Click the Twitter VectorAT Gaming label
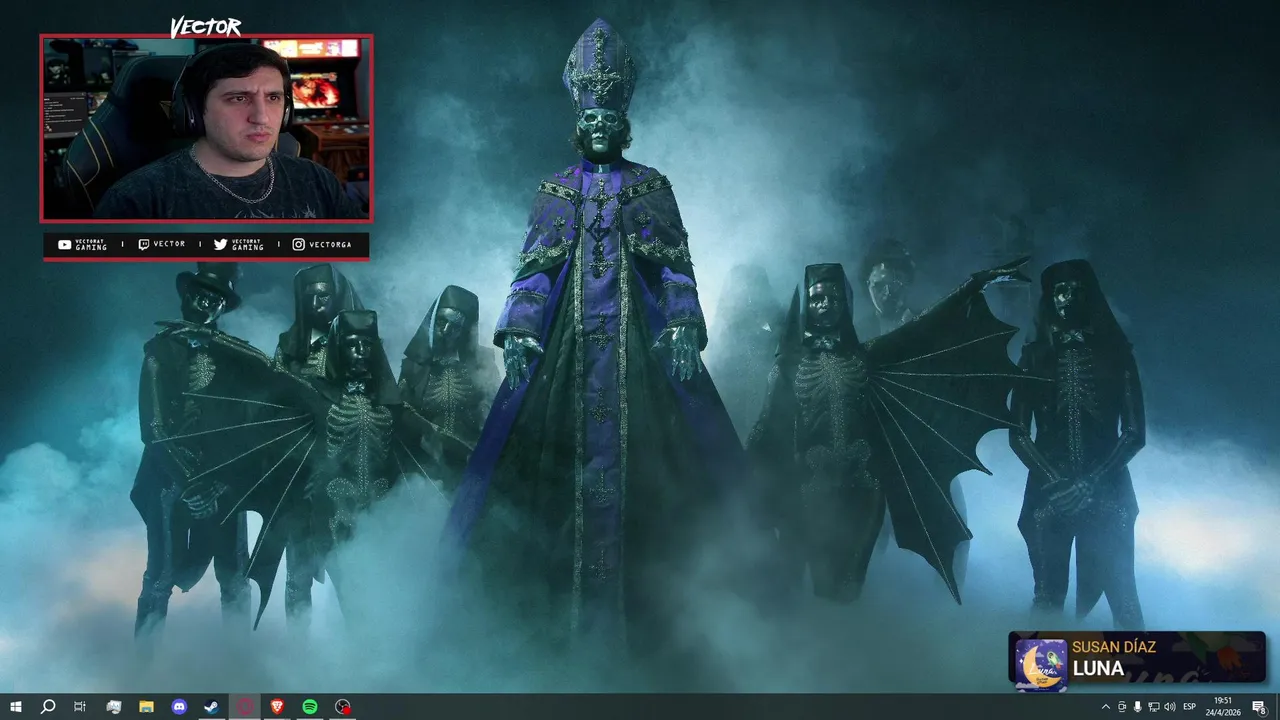The image size is (1280, 720). click(x=239, y=245)
